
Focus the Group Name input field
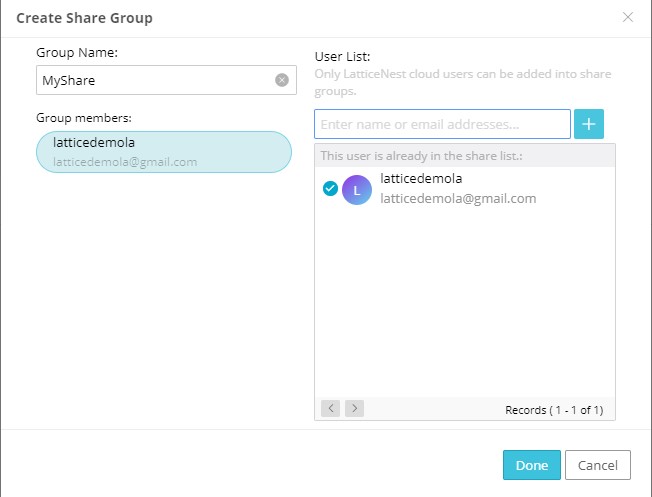point(166,80)
